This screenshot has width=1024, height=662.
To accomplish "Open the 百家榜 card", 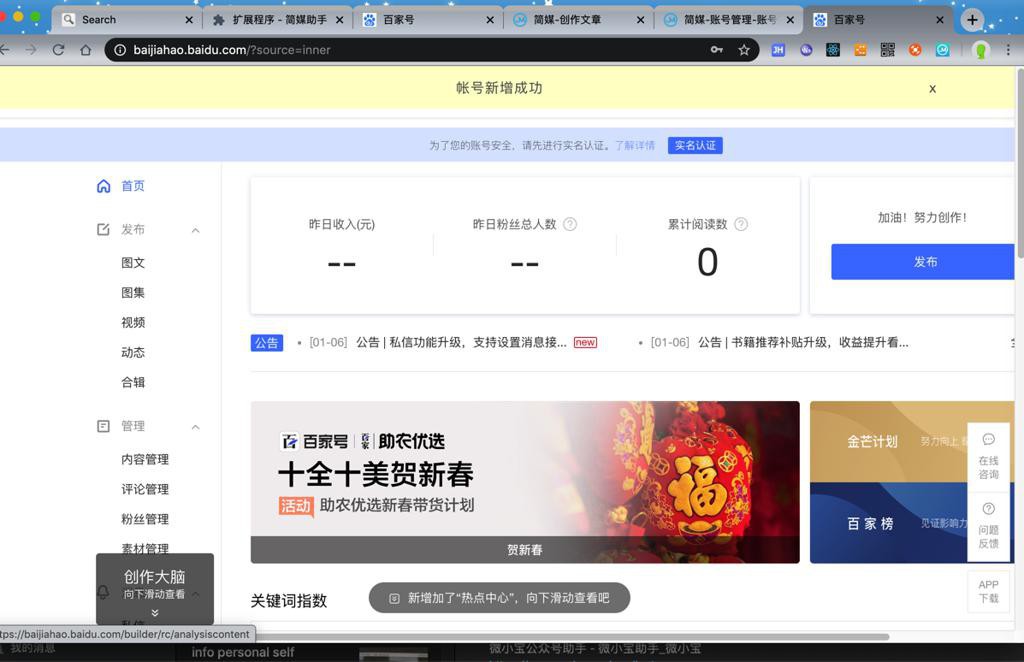I will [888, 523].
